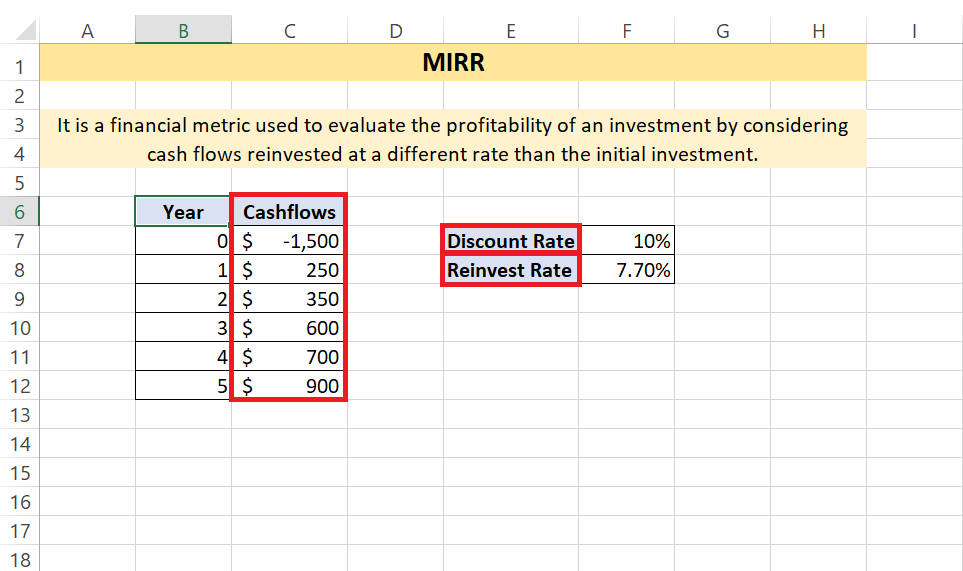Click the select-all corner triangle
This screenshot has width=963, height=571.
(25, 30)
